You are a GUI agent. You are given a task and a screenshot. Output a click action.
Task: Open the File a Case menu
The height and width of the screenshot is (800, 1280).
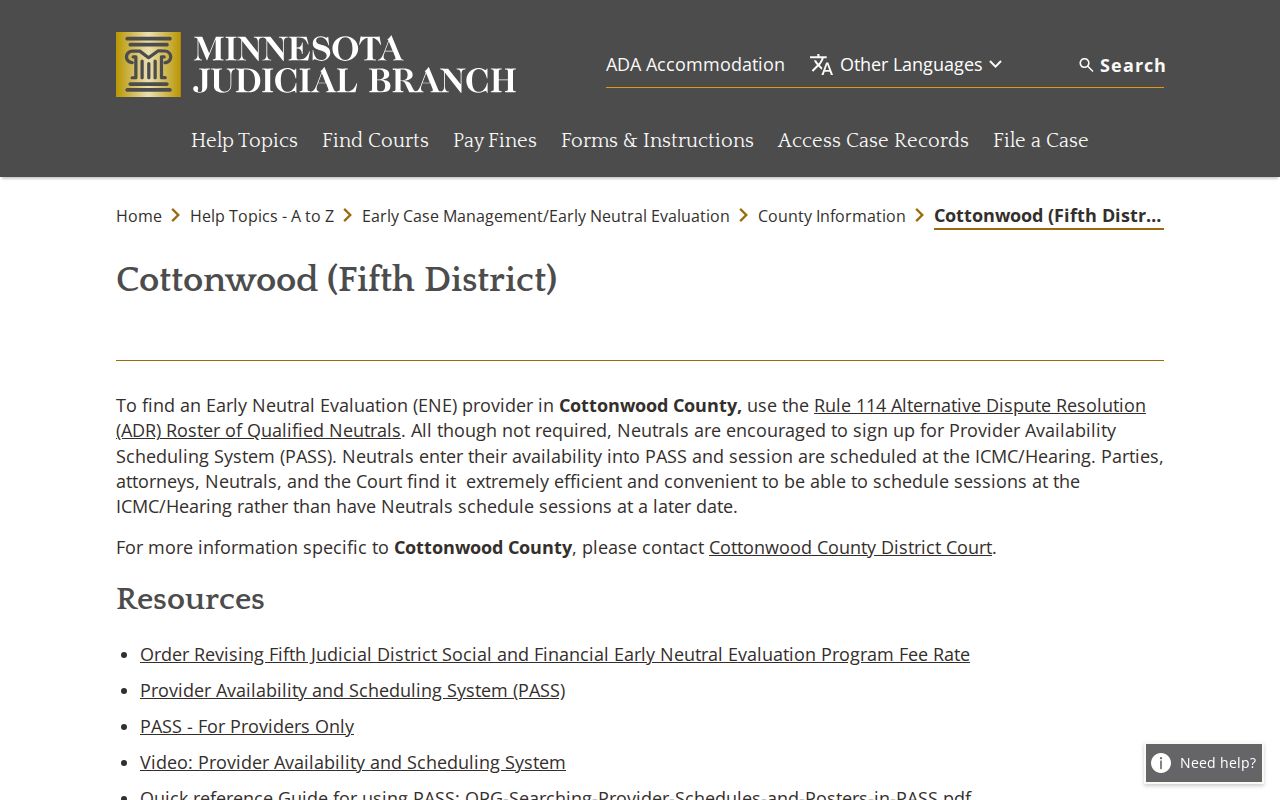(x=1040, y=140)
